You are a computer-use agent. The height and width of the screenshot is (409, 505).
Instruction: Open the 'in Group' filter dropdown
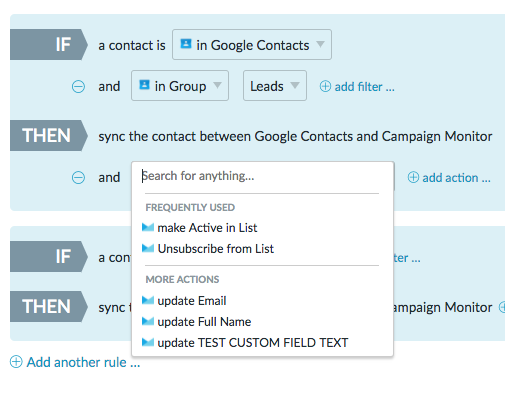180,86
